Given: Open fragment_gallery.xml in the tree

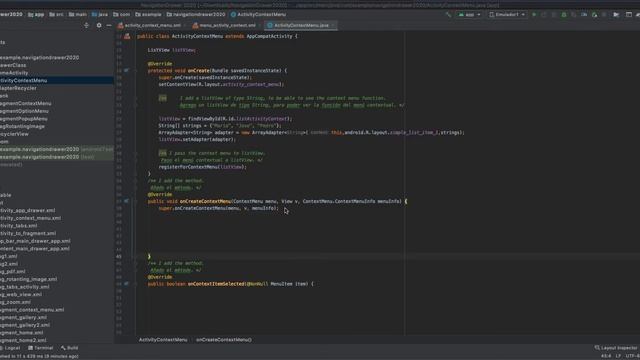Looking at the screenshot, I should pyautogui.click(x=23, y=318).
